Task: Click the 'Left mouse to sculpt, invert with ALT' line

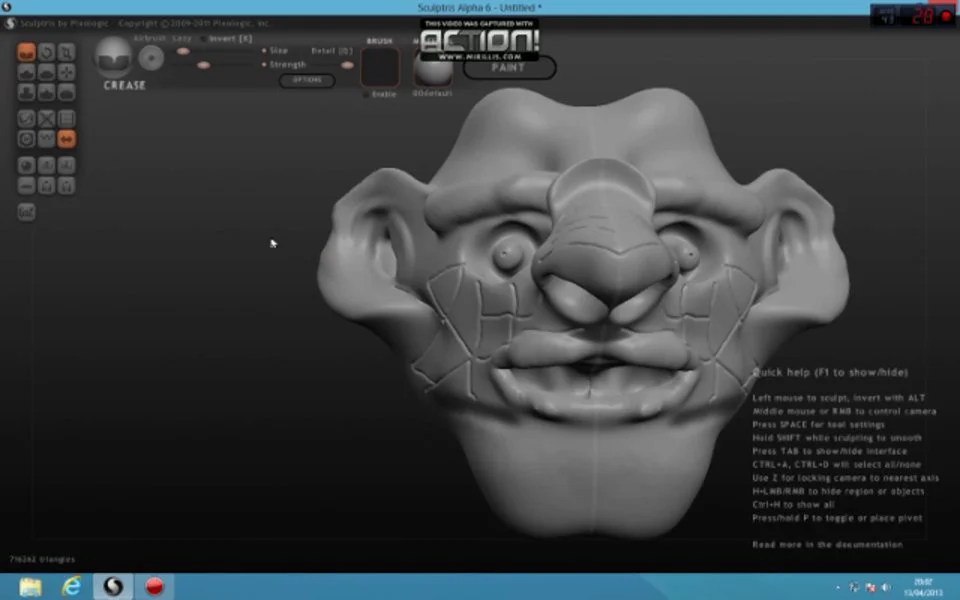Action: point(838,398)
